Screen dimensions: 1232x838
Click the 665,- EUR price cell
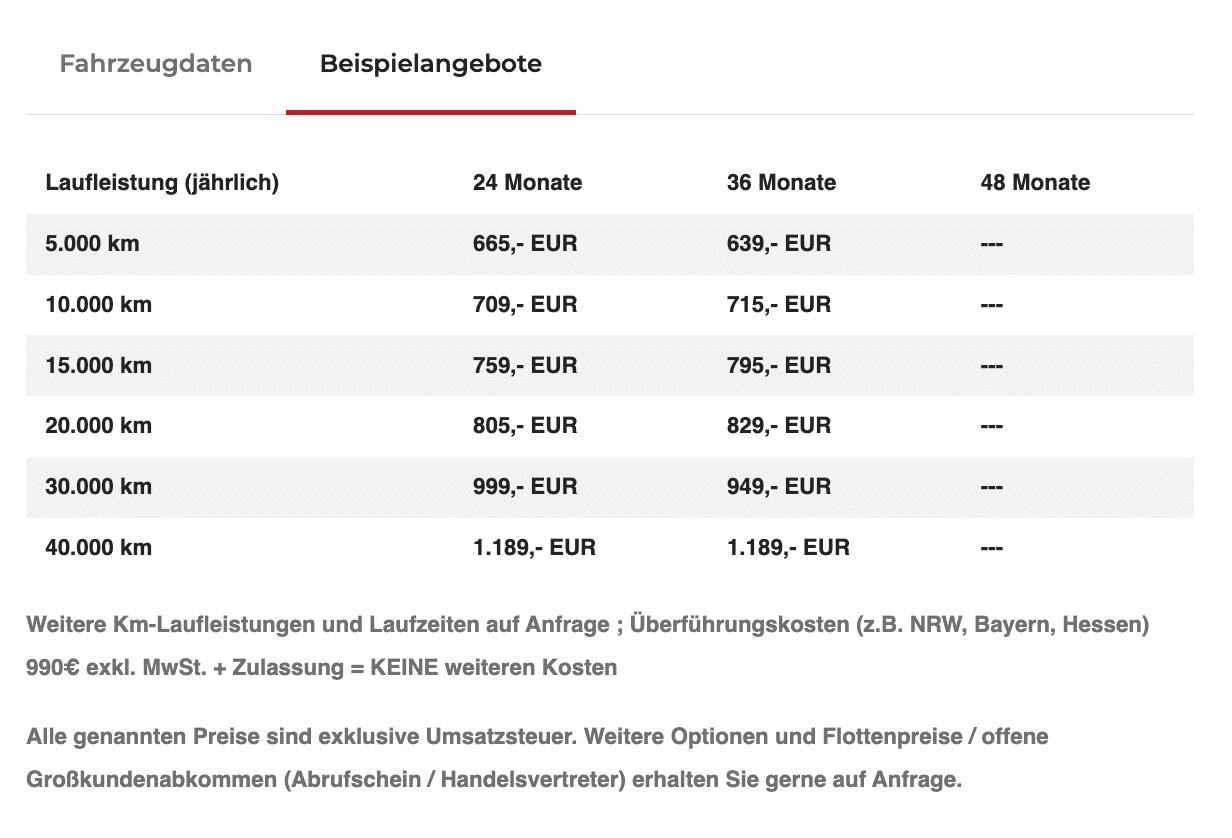click(x=525, y=244)
